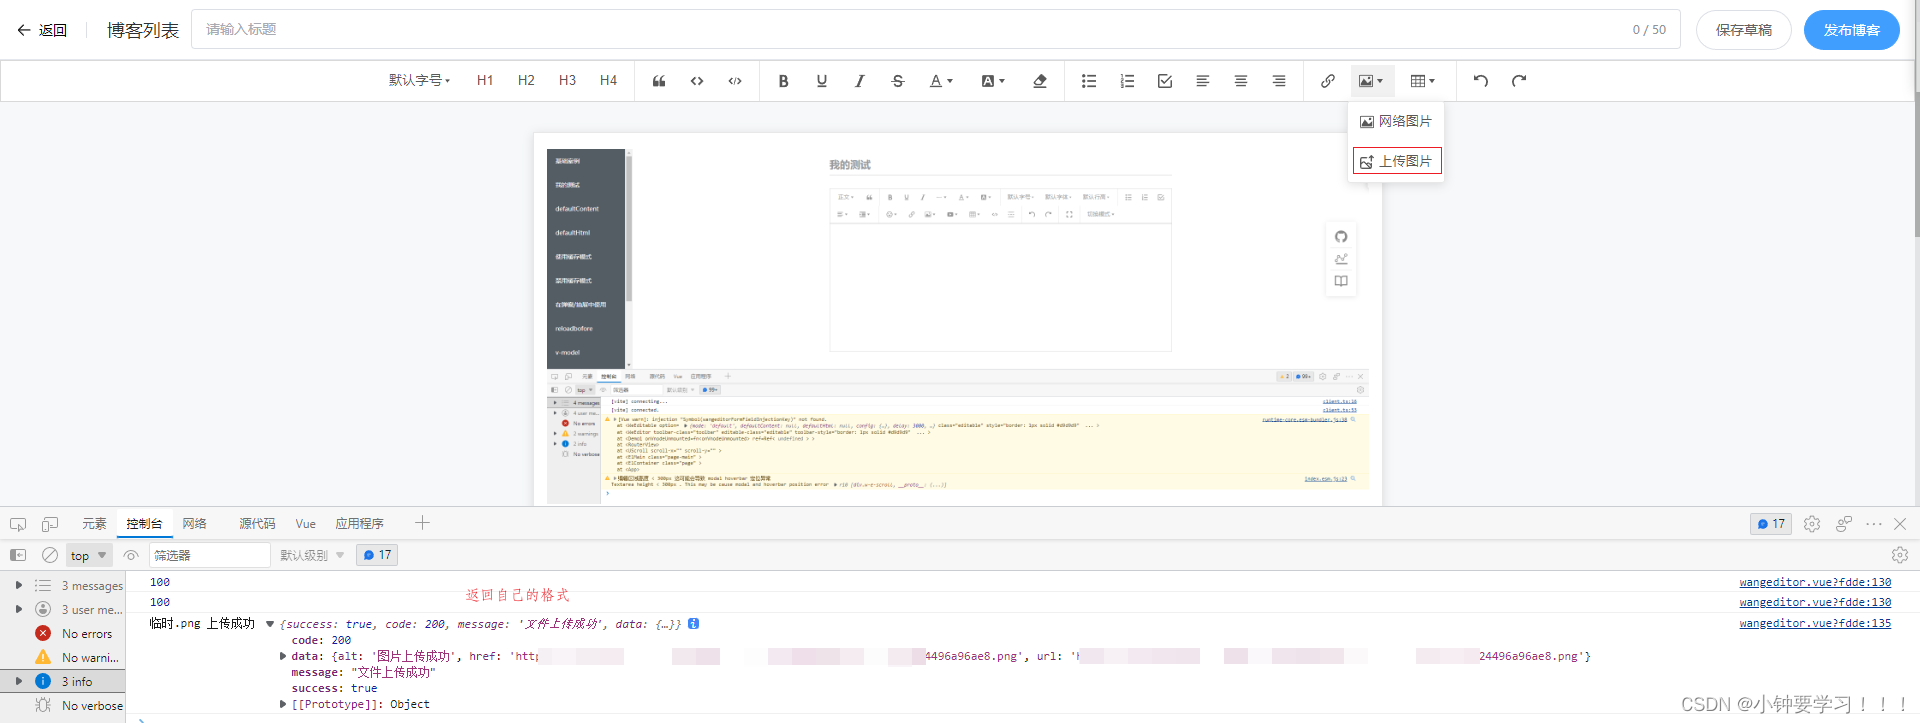The width and height of the screenshot is (1920, 723).
Task: Choose 网络图片 from the image menu
Action: coord(1395,121)
